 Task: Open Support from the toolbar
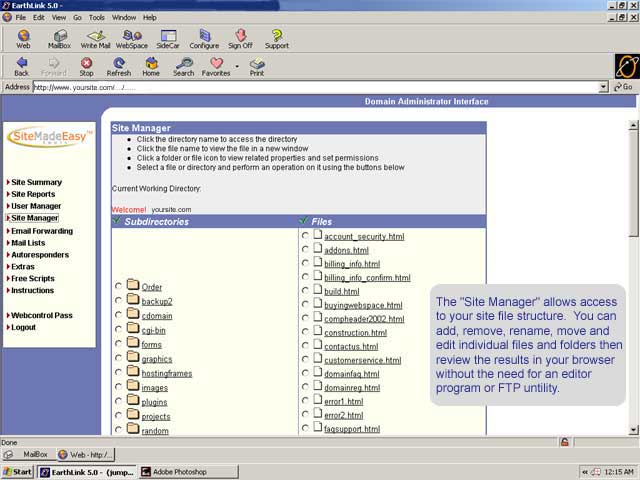click(277, 38)
